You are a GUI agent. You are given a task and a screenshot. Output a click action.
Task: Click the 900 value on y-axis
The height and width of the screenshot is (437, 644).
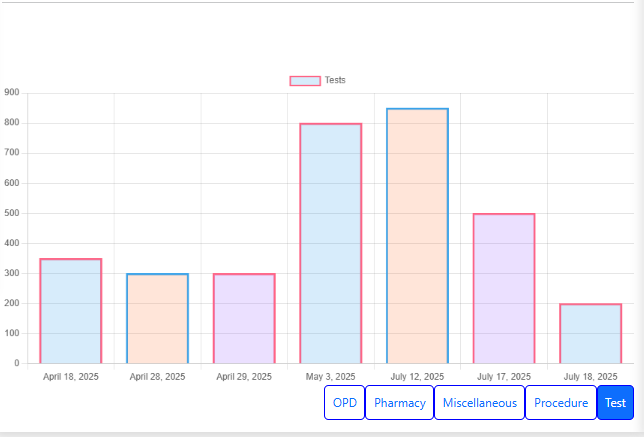(x=12, y=93)
